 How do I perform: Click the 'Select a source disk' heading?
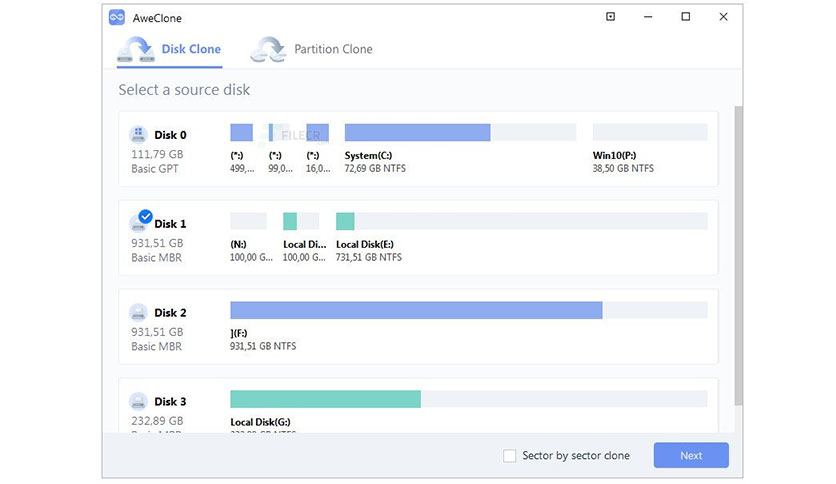pos(184,90)
